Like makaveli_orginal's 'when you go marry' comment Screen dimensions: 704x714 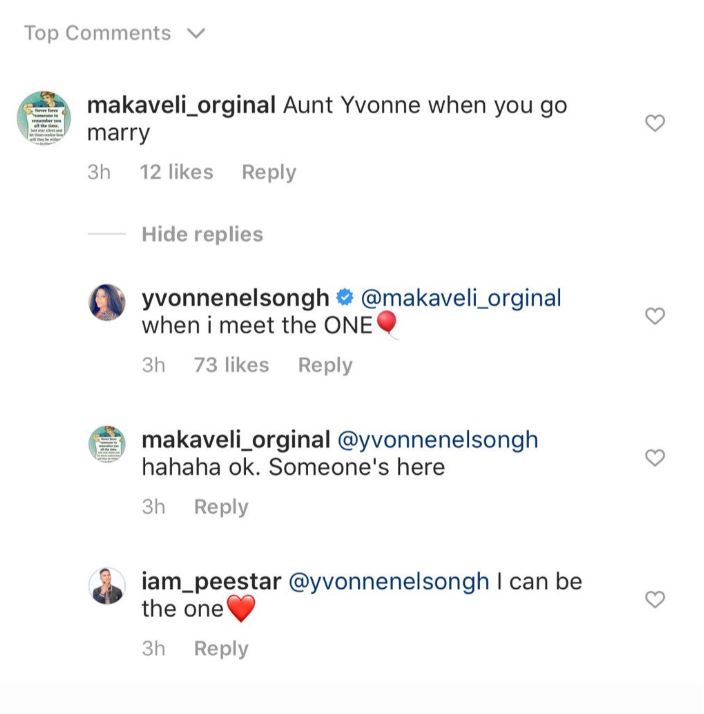[x=654, y=123]
